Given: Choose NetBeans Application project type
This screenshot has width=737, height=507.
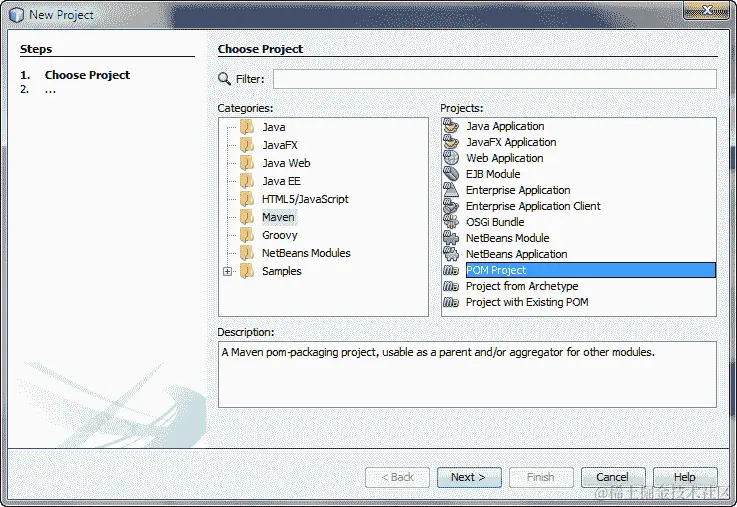Looking at the screenshot, I should [516, 254].
